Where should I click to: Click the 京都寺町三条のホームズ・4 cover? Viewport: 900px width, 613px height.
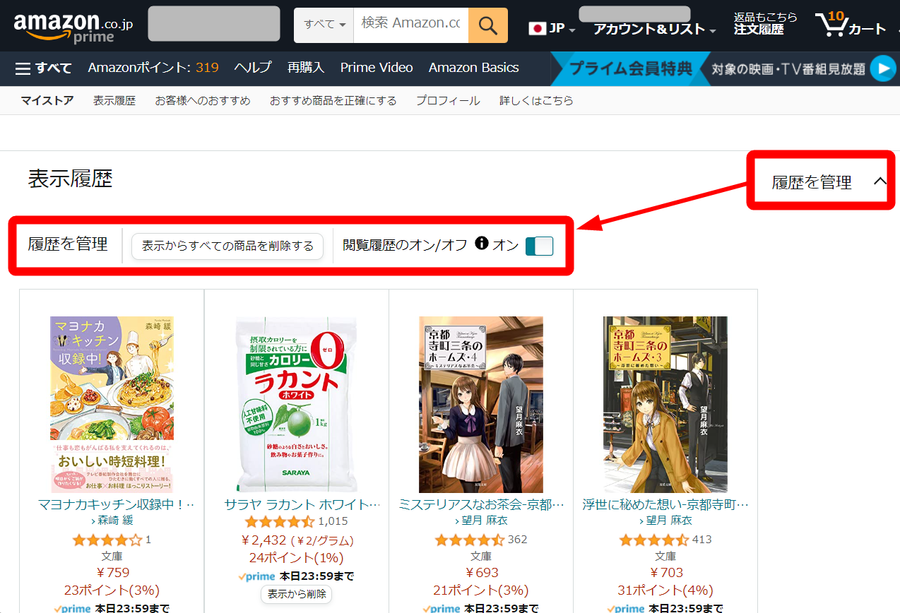click(481, 404)
